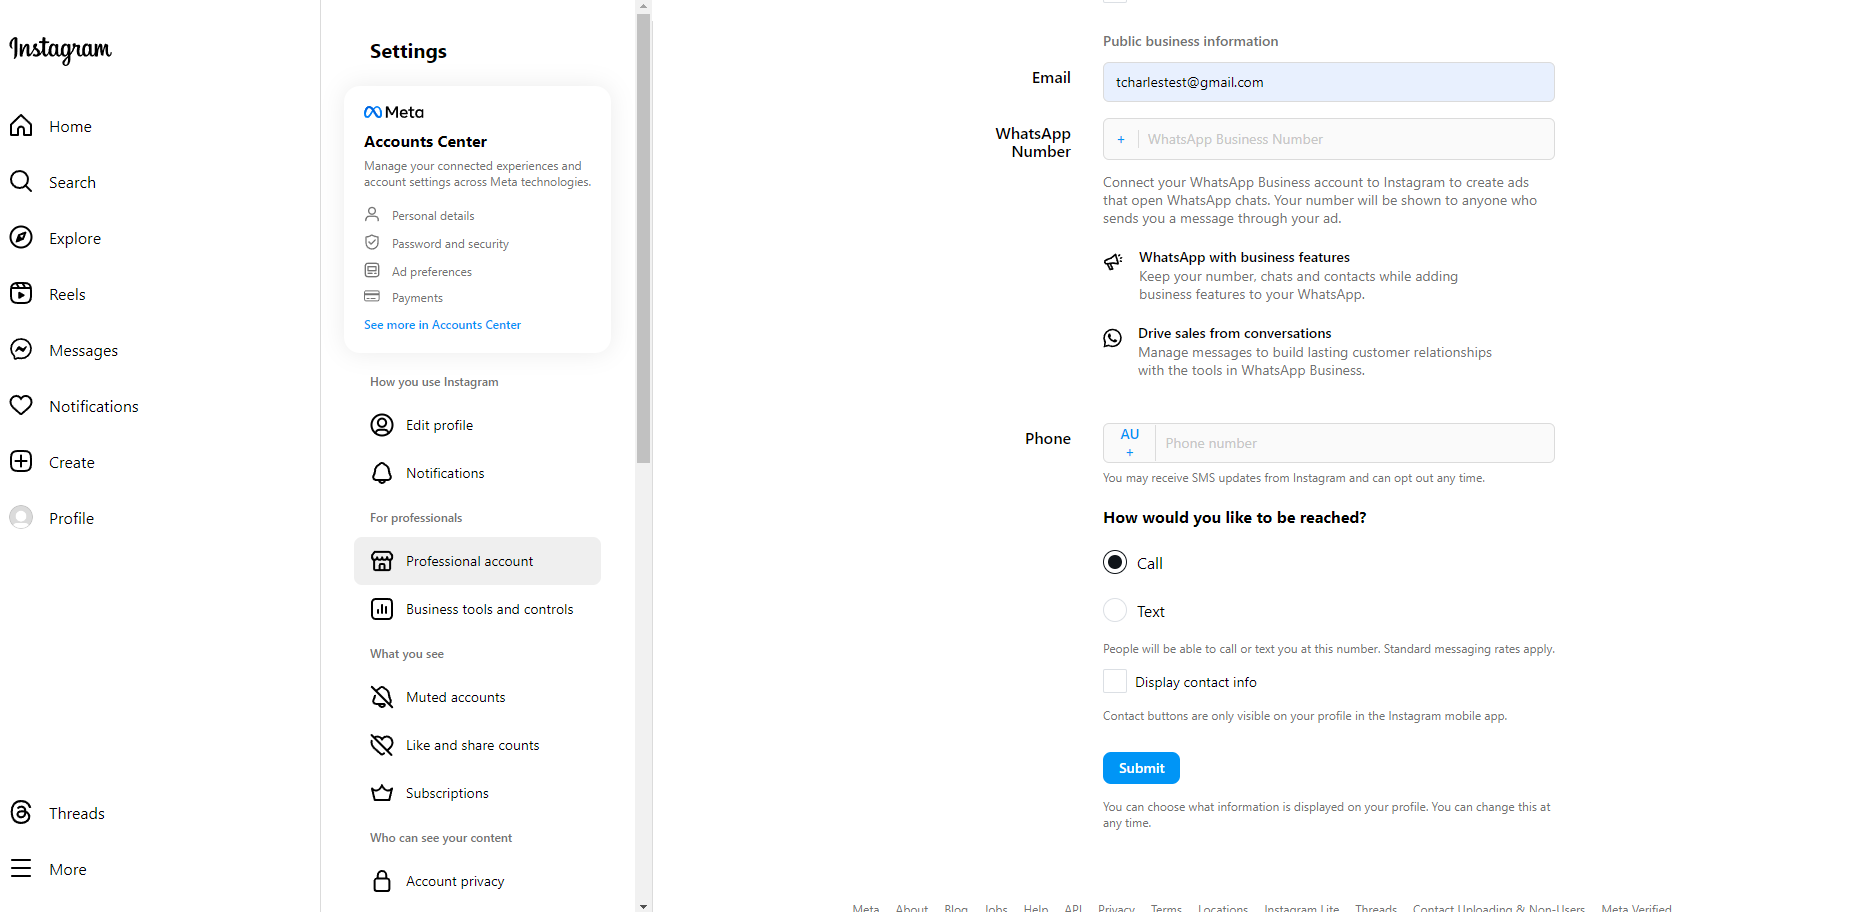The height and width of the screenshot is (912, 1855).
Task: Click the scrollbar down arrow in settings panel
Action: pyautogui.click(x=643, y=905)
